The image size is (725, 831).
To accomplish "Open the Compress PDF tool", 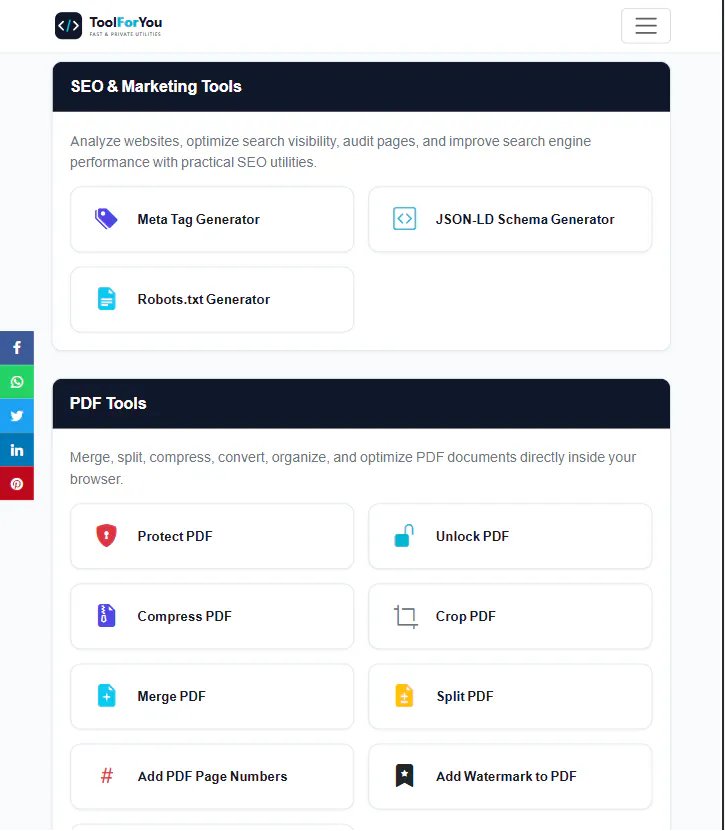I will tap(212, 616).
